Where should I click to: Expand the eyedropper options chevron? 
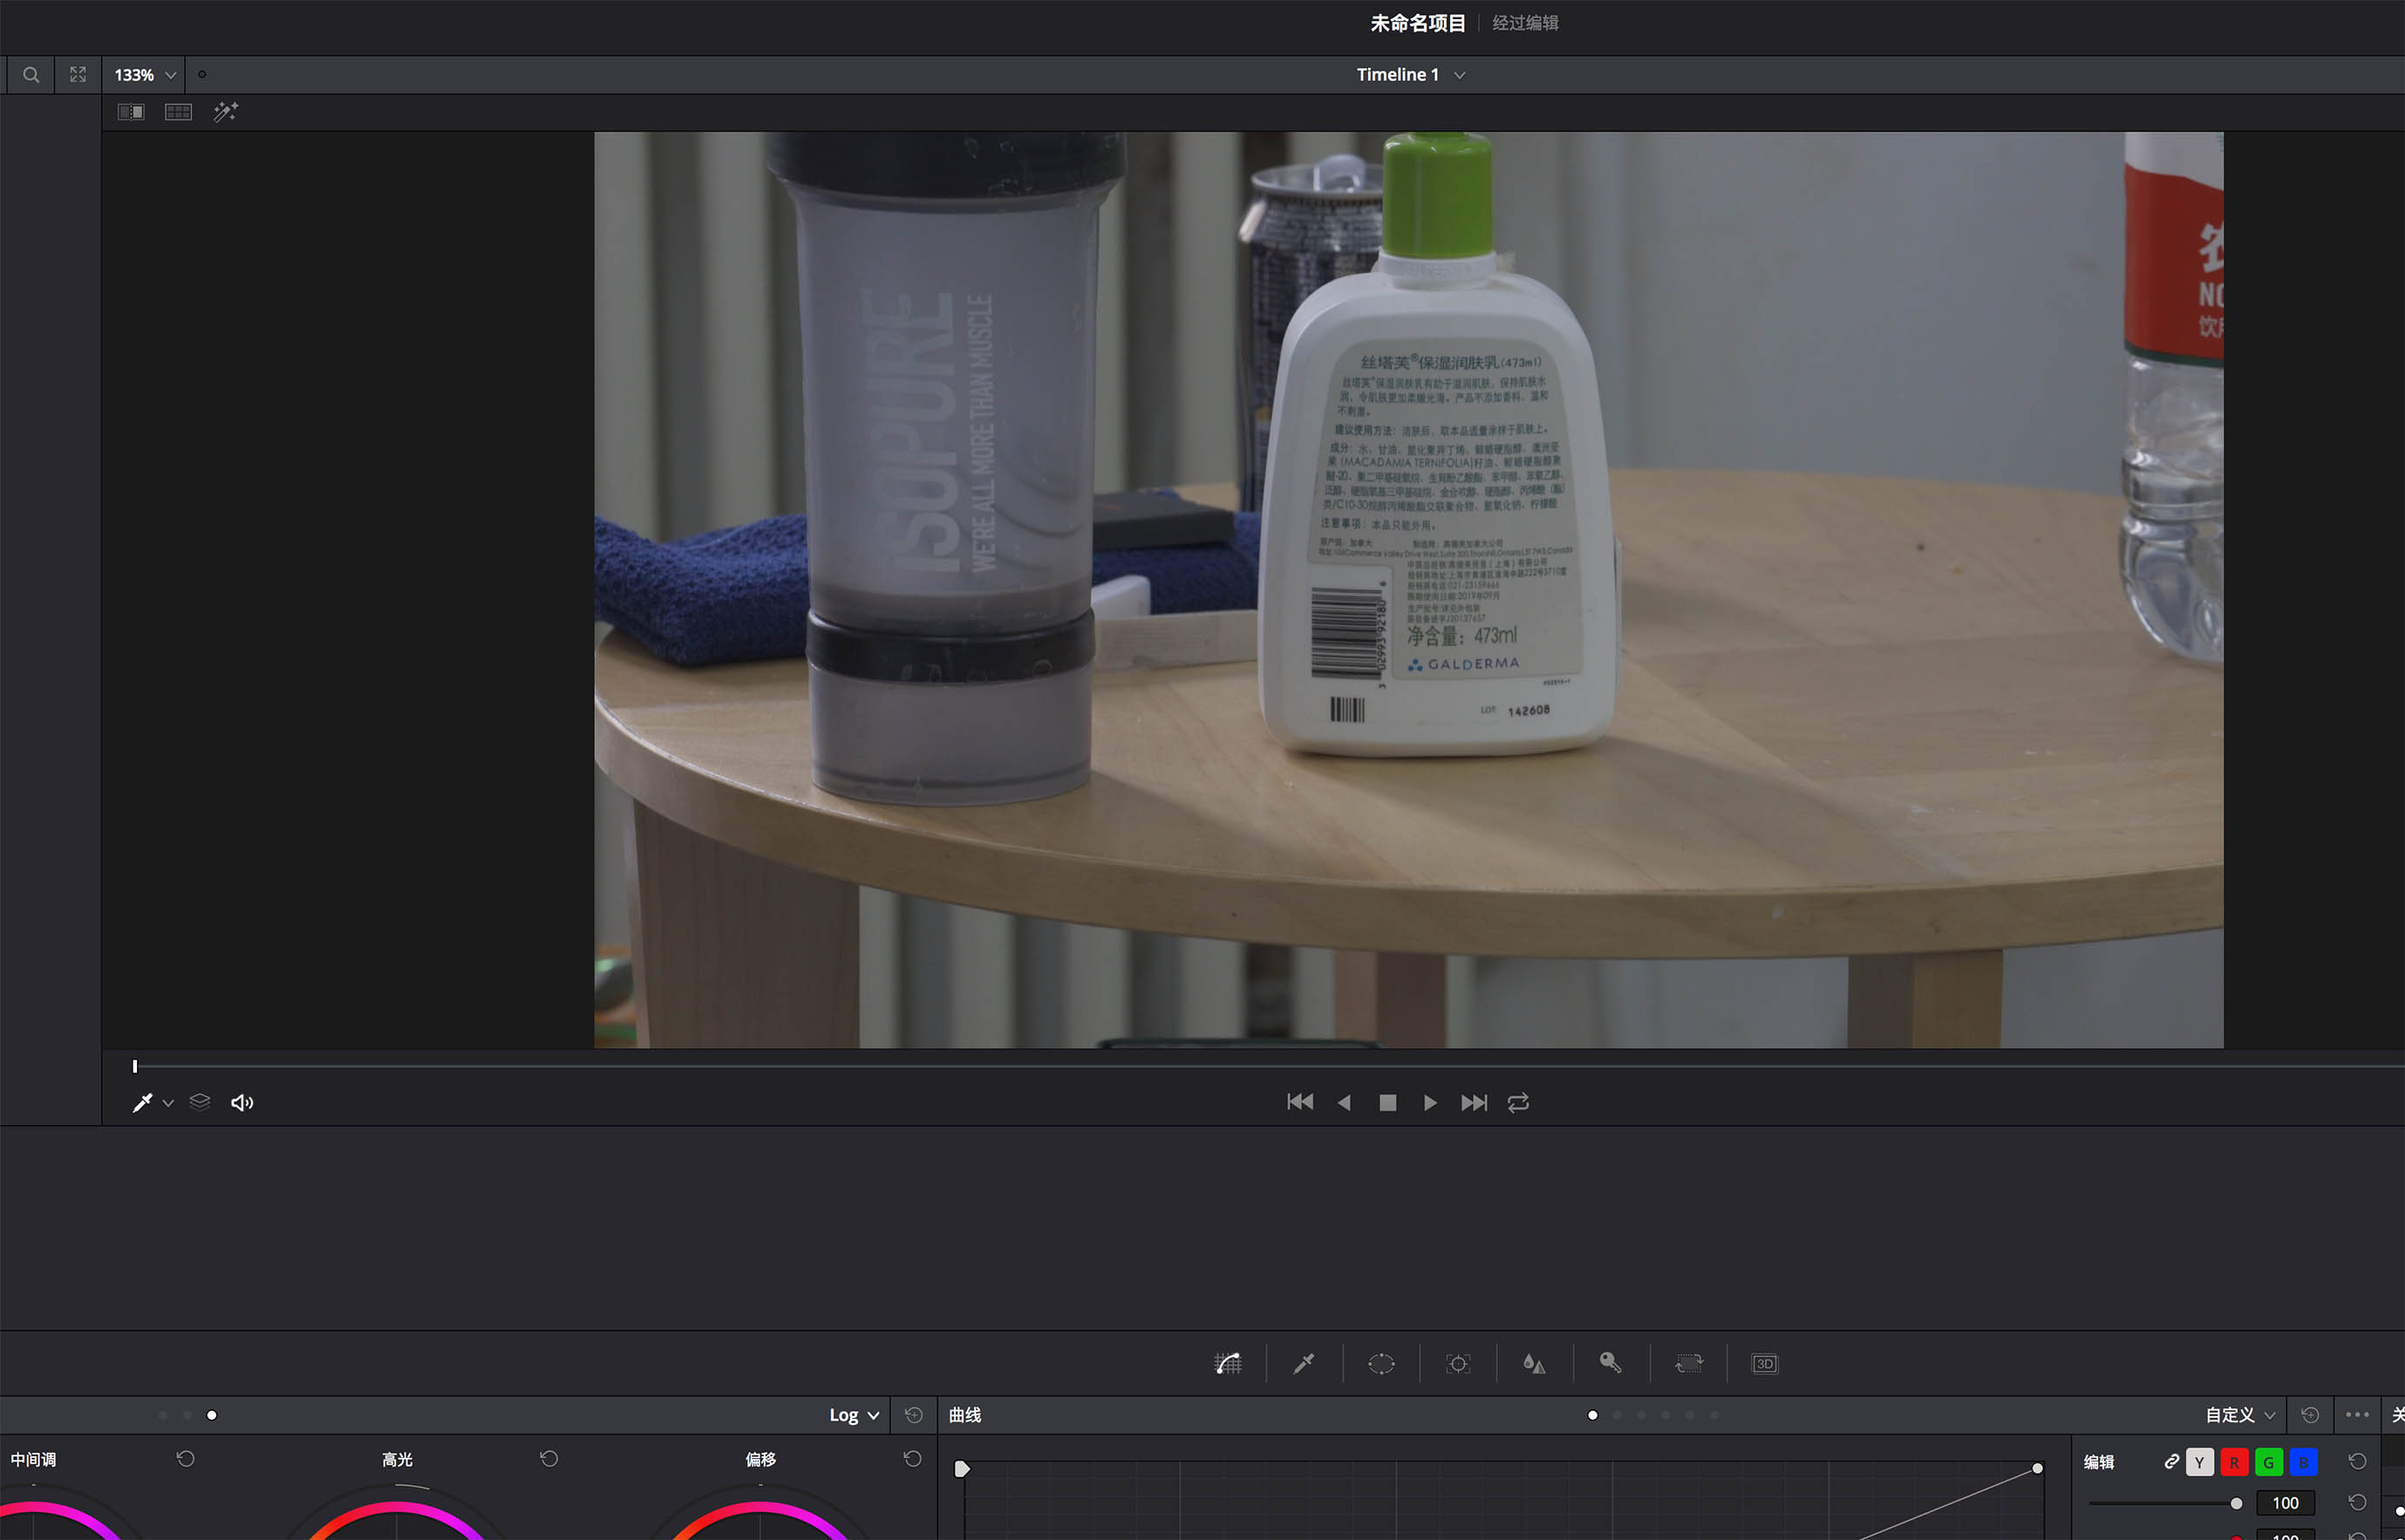(168, 1103)
